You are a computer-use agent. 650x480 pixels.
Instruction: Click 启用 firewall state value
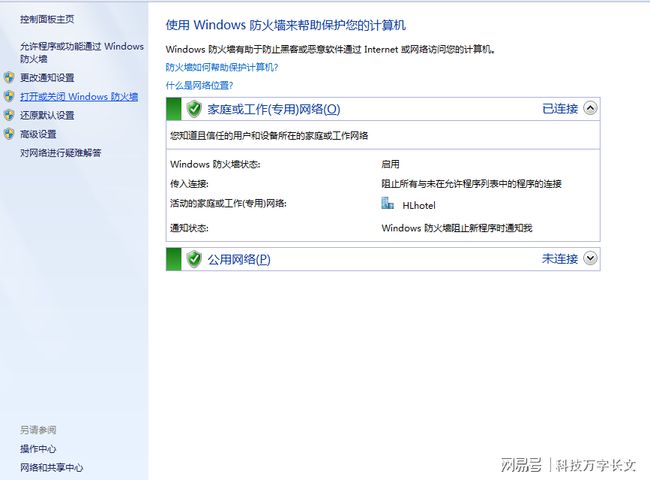[x=390, y=164]
